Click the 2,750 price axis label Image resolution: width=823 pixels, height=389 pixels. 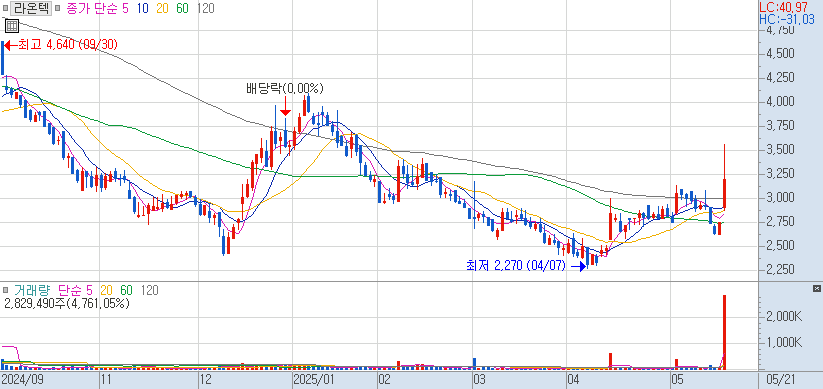(780, 222)
